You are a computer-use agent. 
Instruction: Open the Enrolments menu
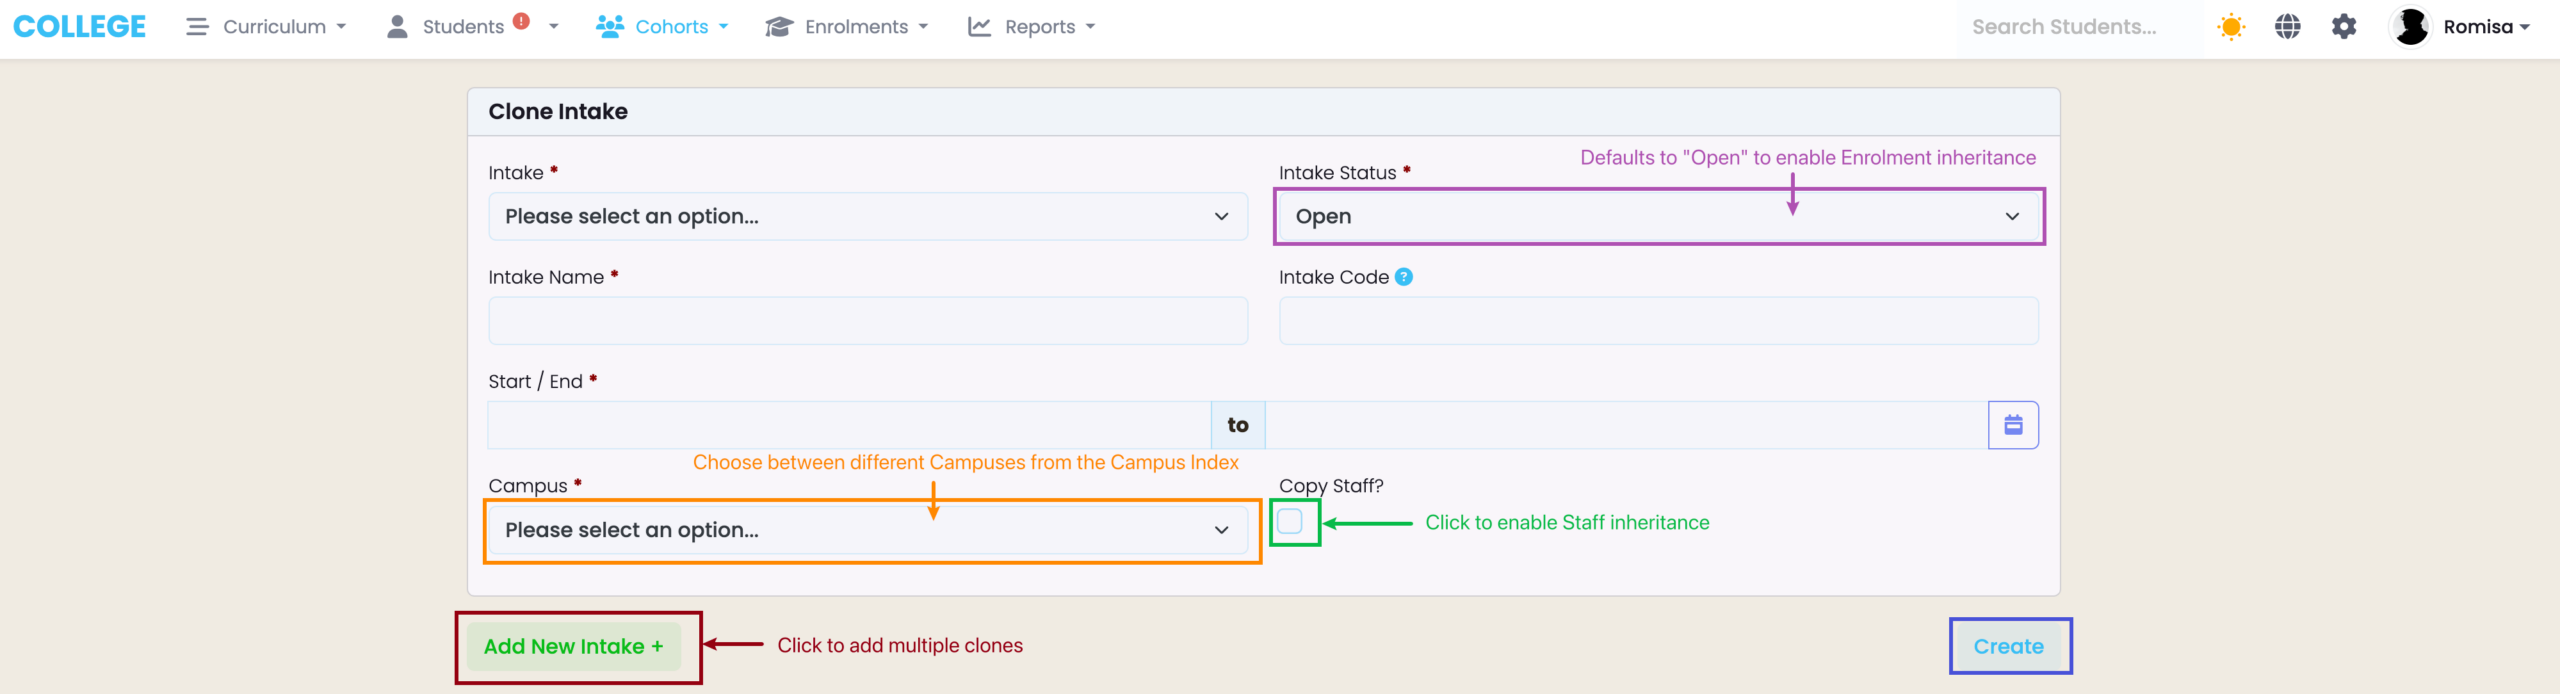coord(848,27)
